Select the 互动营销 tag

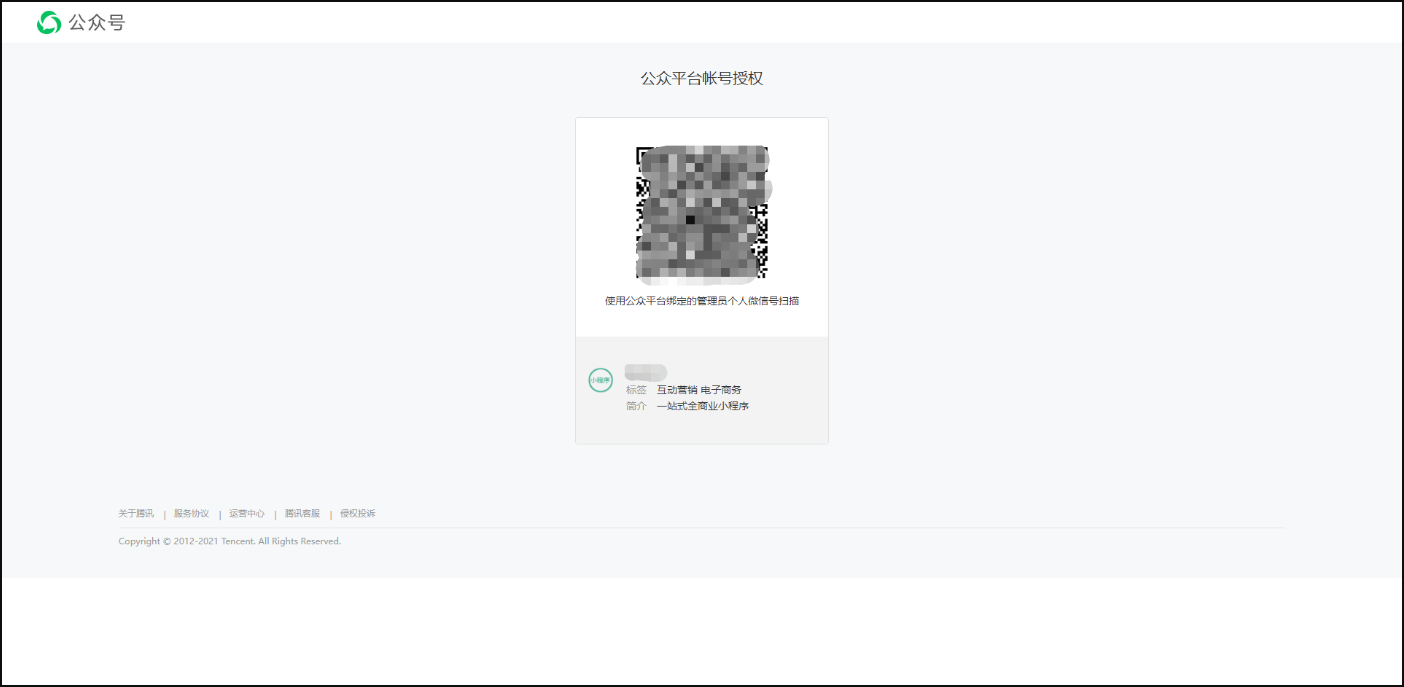[677, 390]
